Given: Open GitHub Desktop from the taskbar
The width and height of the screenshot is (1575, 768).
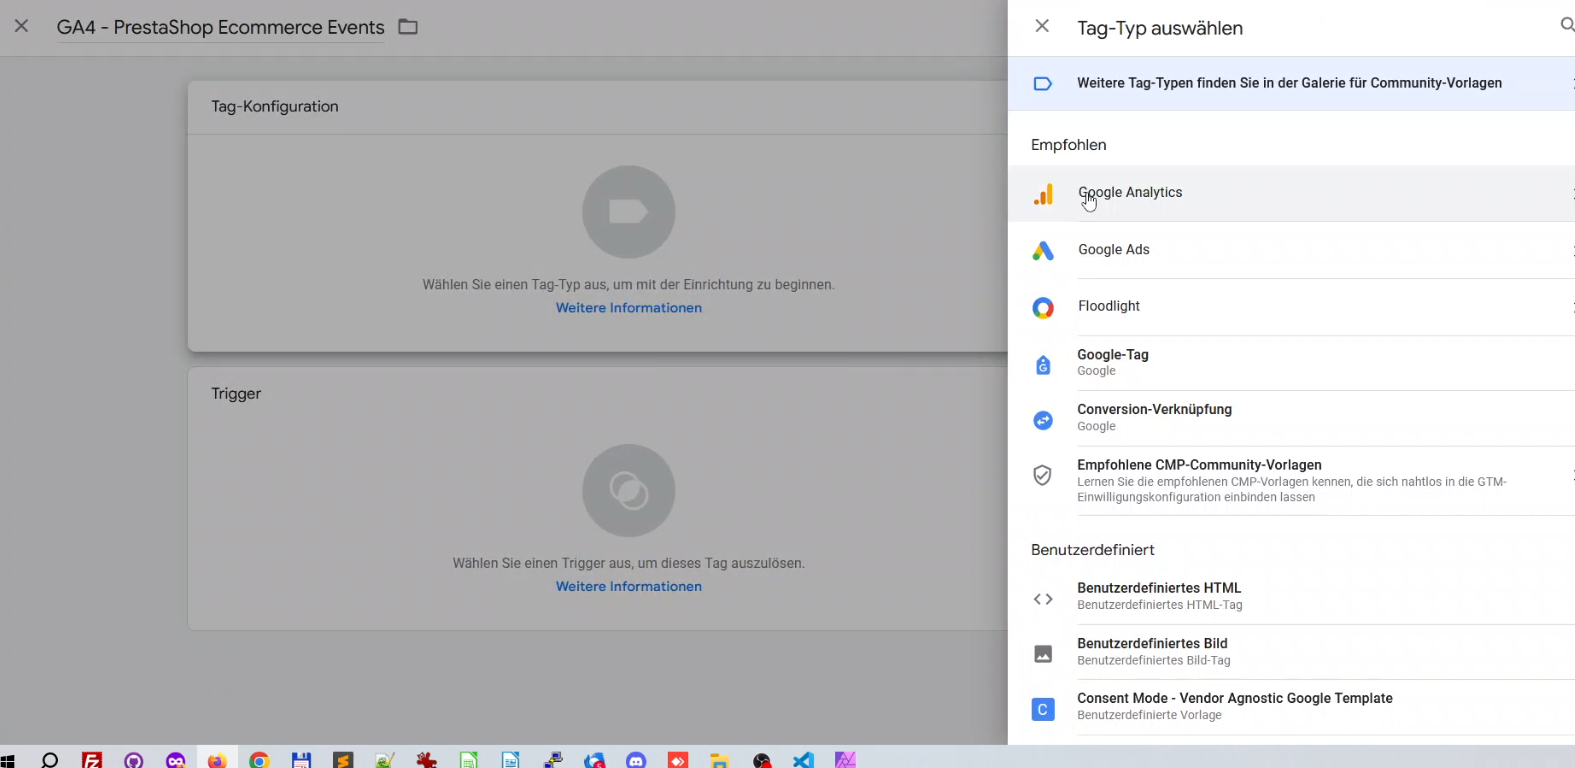Looking at the screenshot, I should tap(134, 761).
